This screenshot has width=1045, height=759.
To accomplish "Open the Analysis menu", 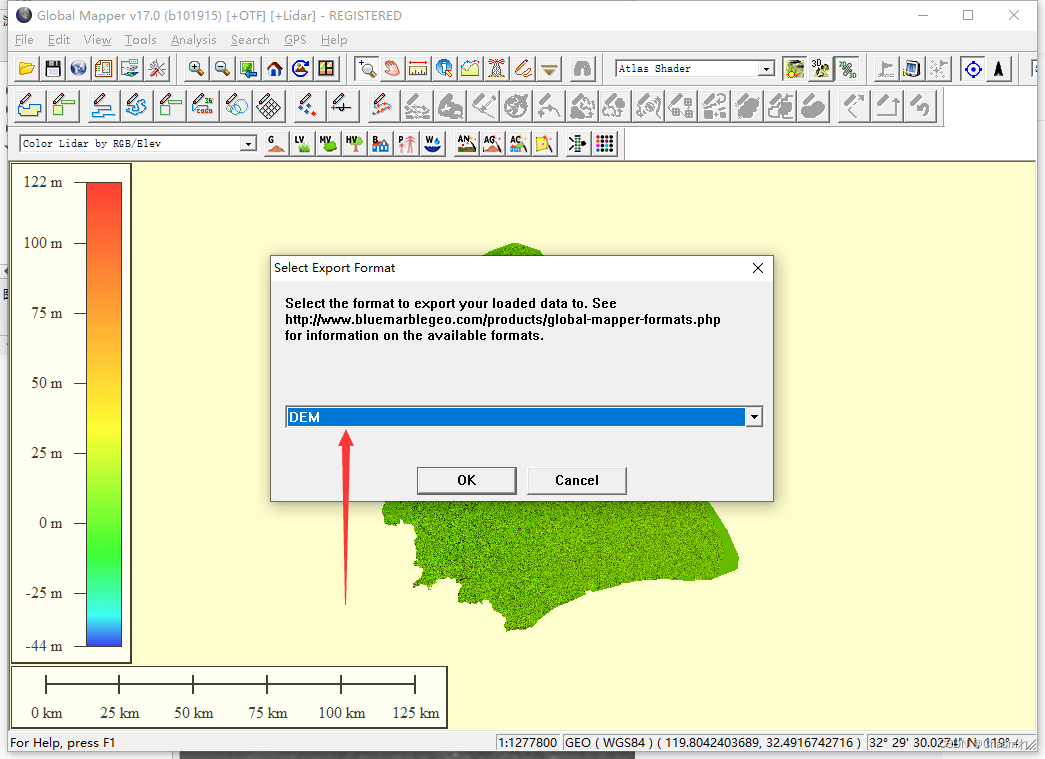I will pyautogui.click(x=193, y=40).
